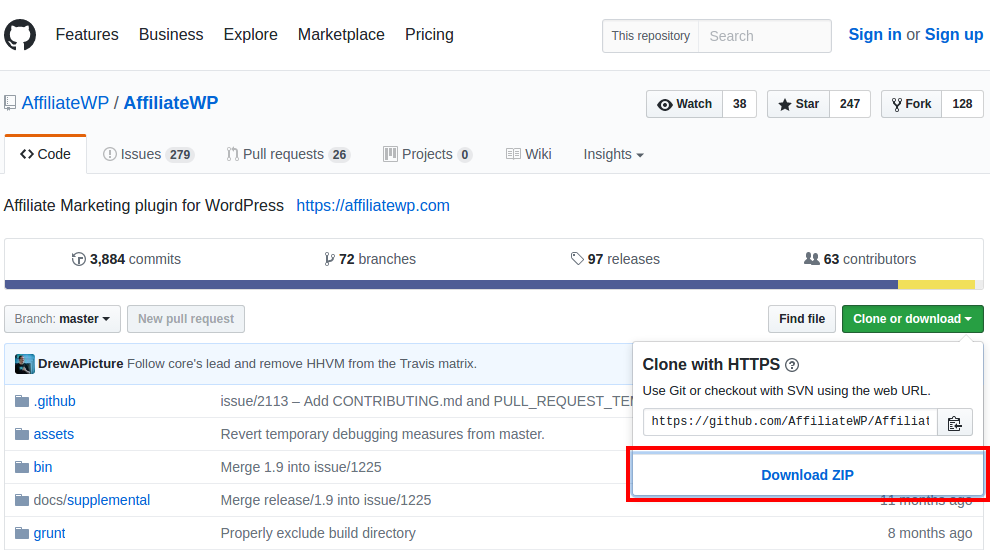990x550 pixels.
Task: Open Business in the top navigation
Action: [171, 35]
